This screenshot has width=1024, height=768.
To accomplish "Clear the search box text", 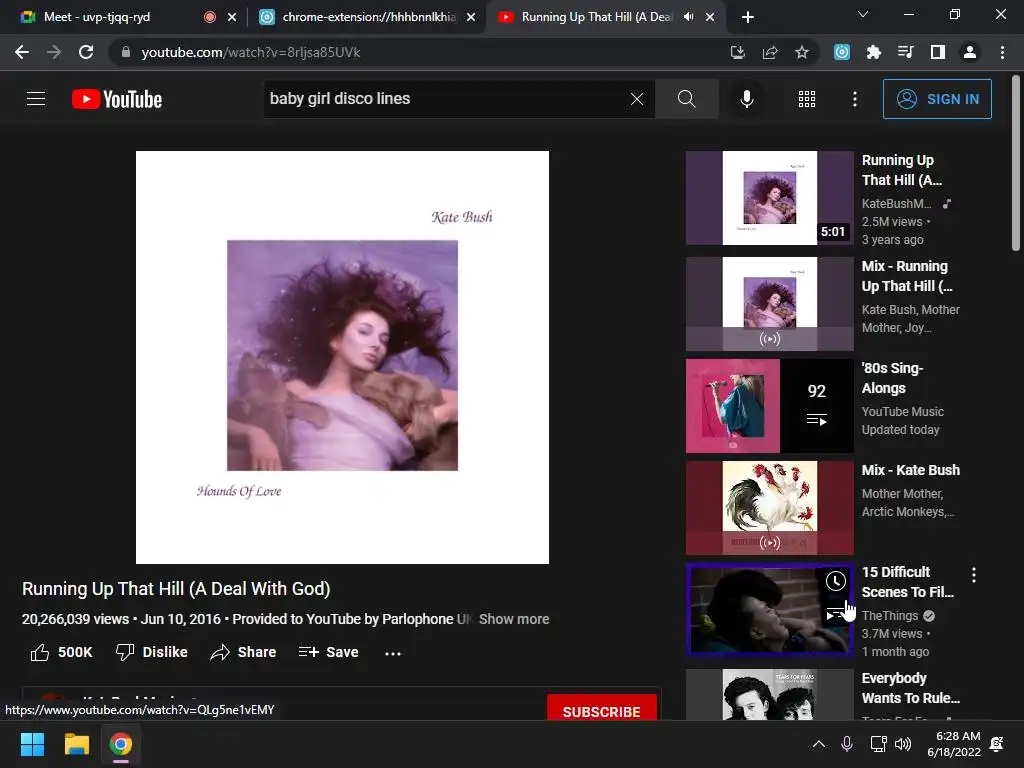I will (637, 99).
